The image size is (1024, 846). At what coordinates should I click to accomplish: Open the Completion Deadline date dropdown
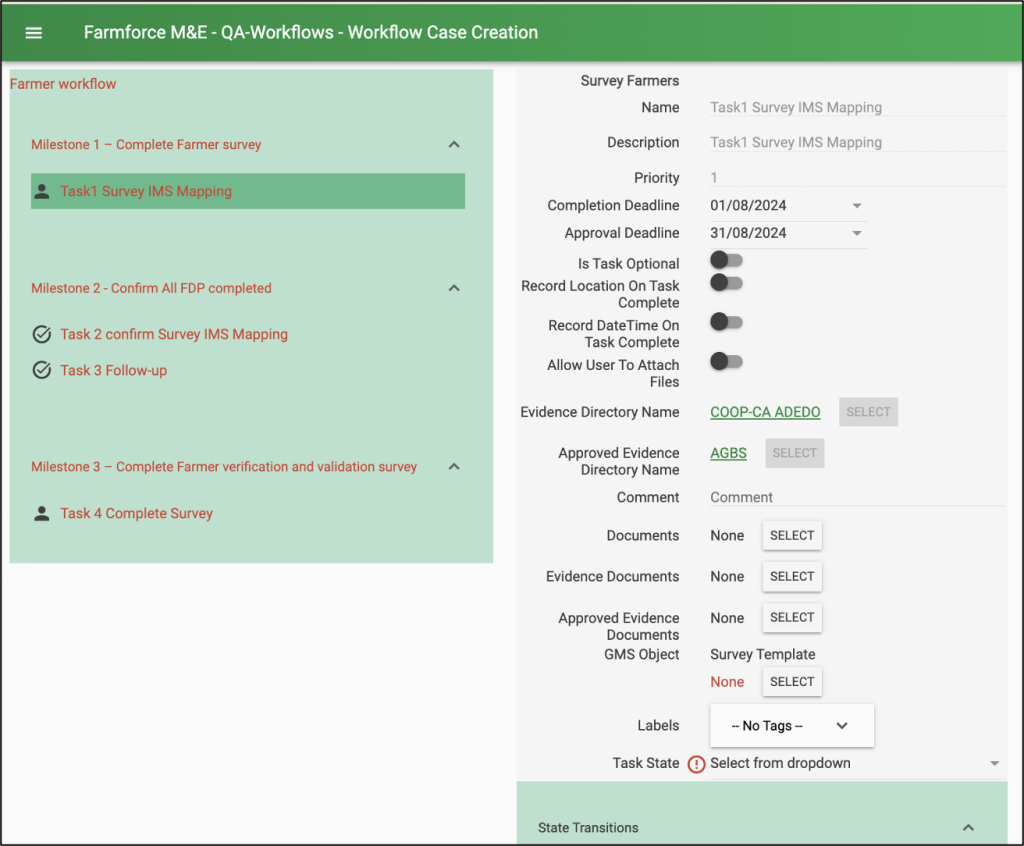click(x=857, y=206)
